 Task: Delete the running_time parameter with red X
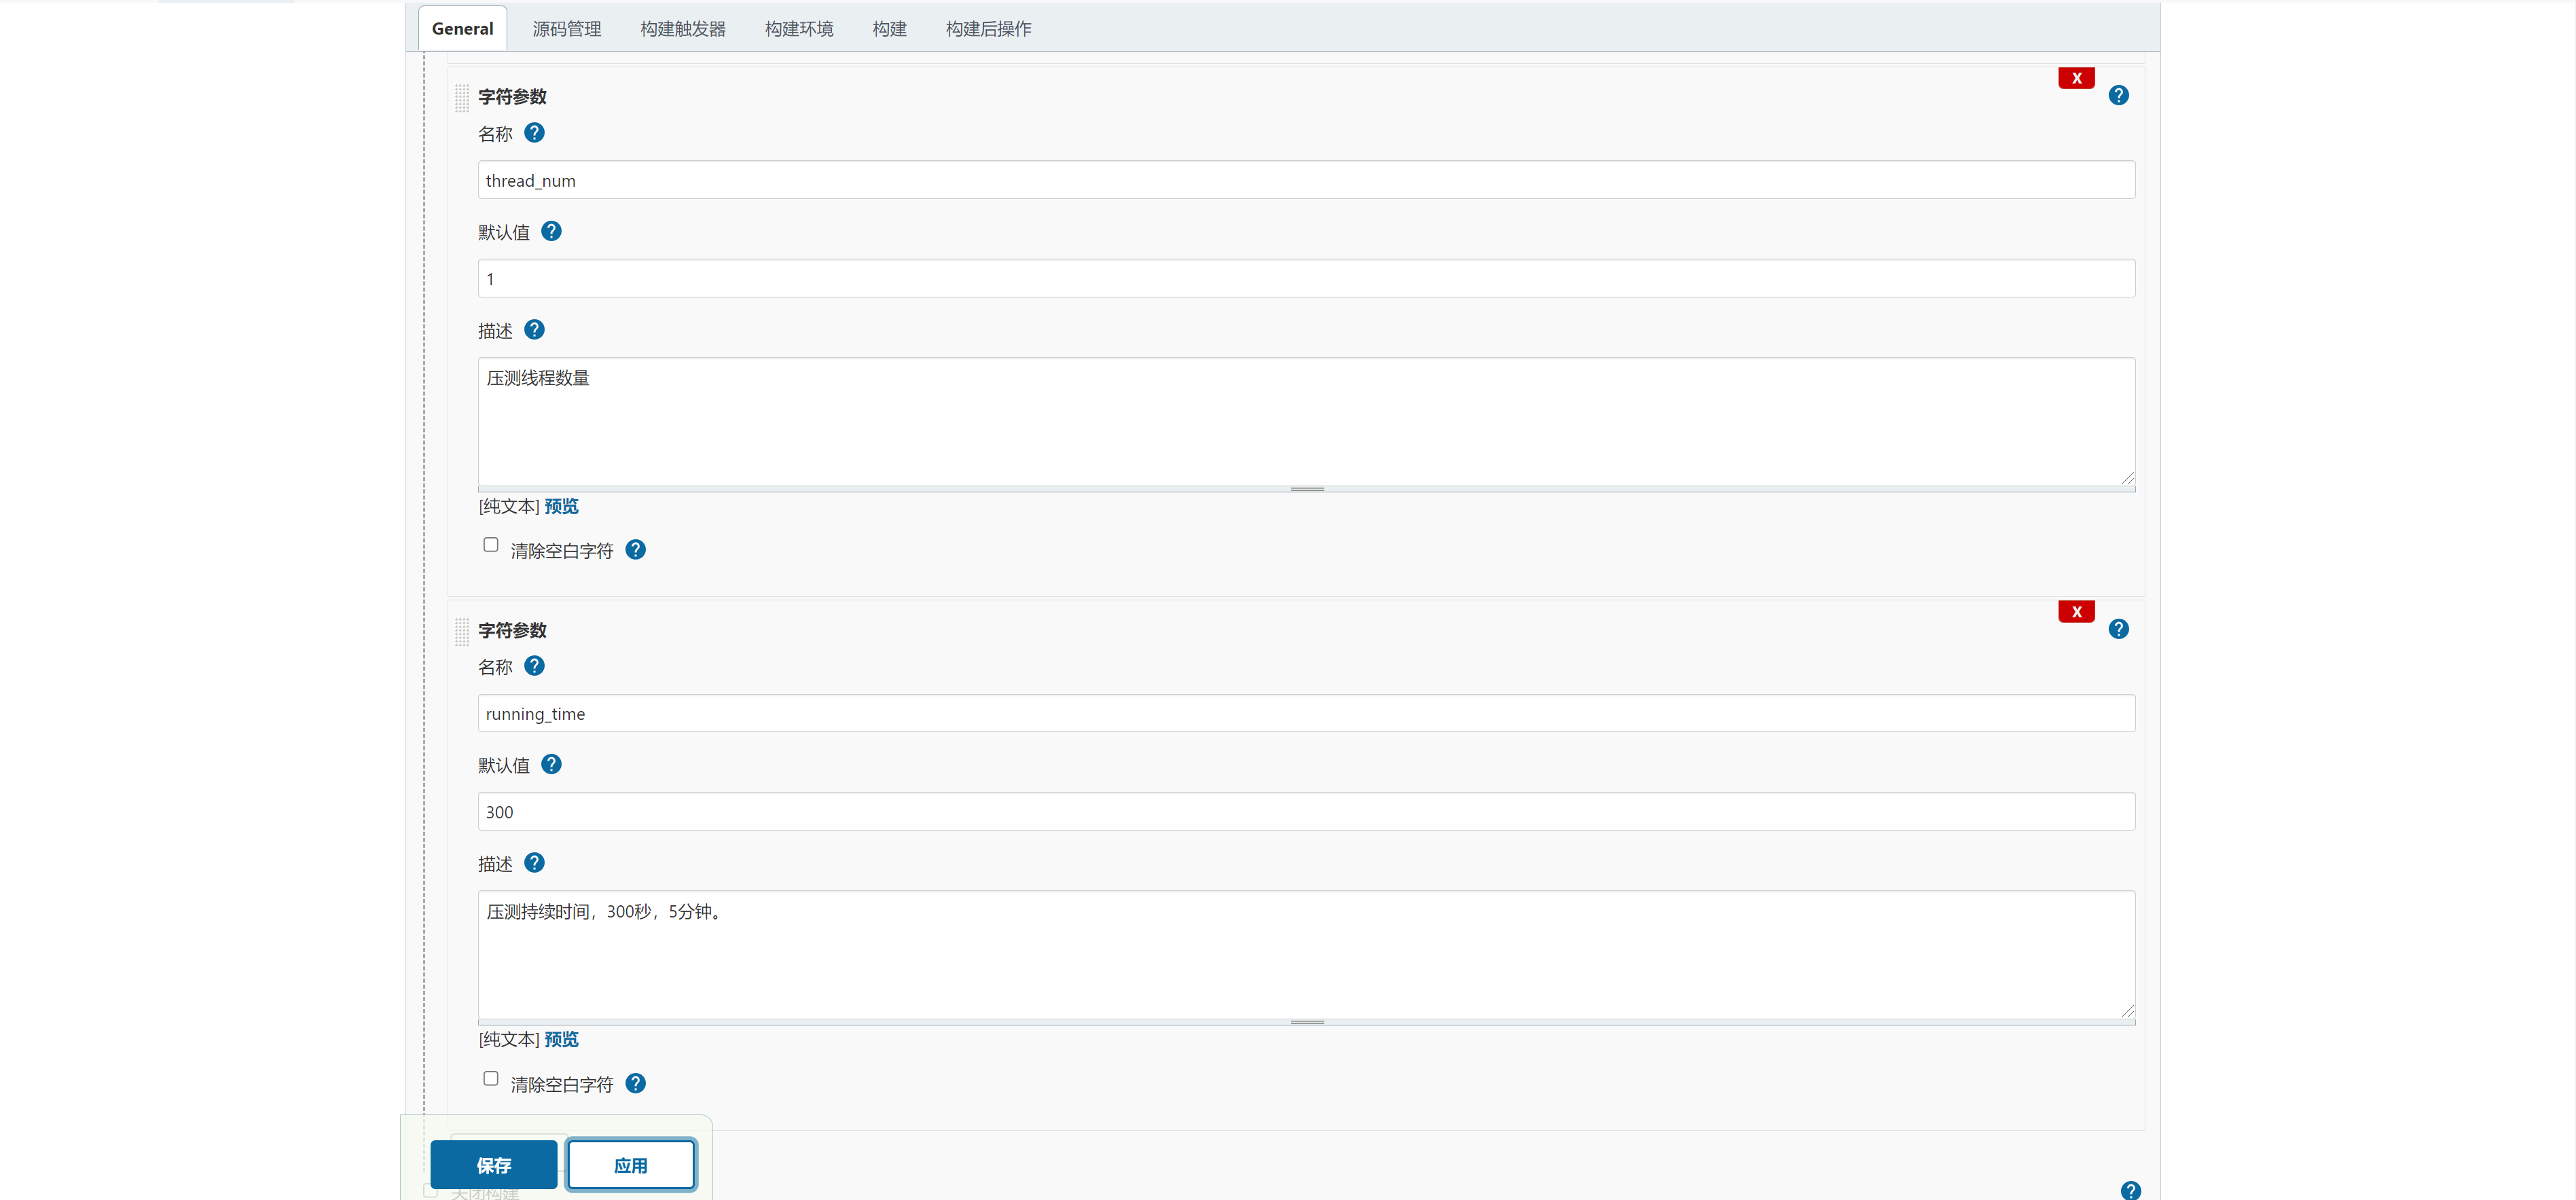click(x=2076, y=612)
